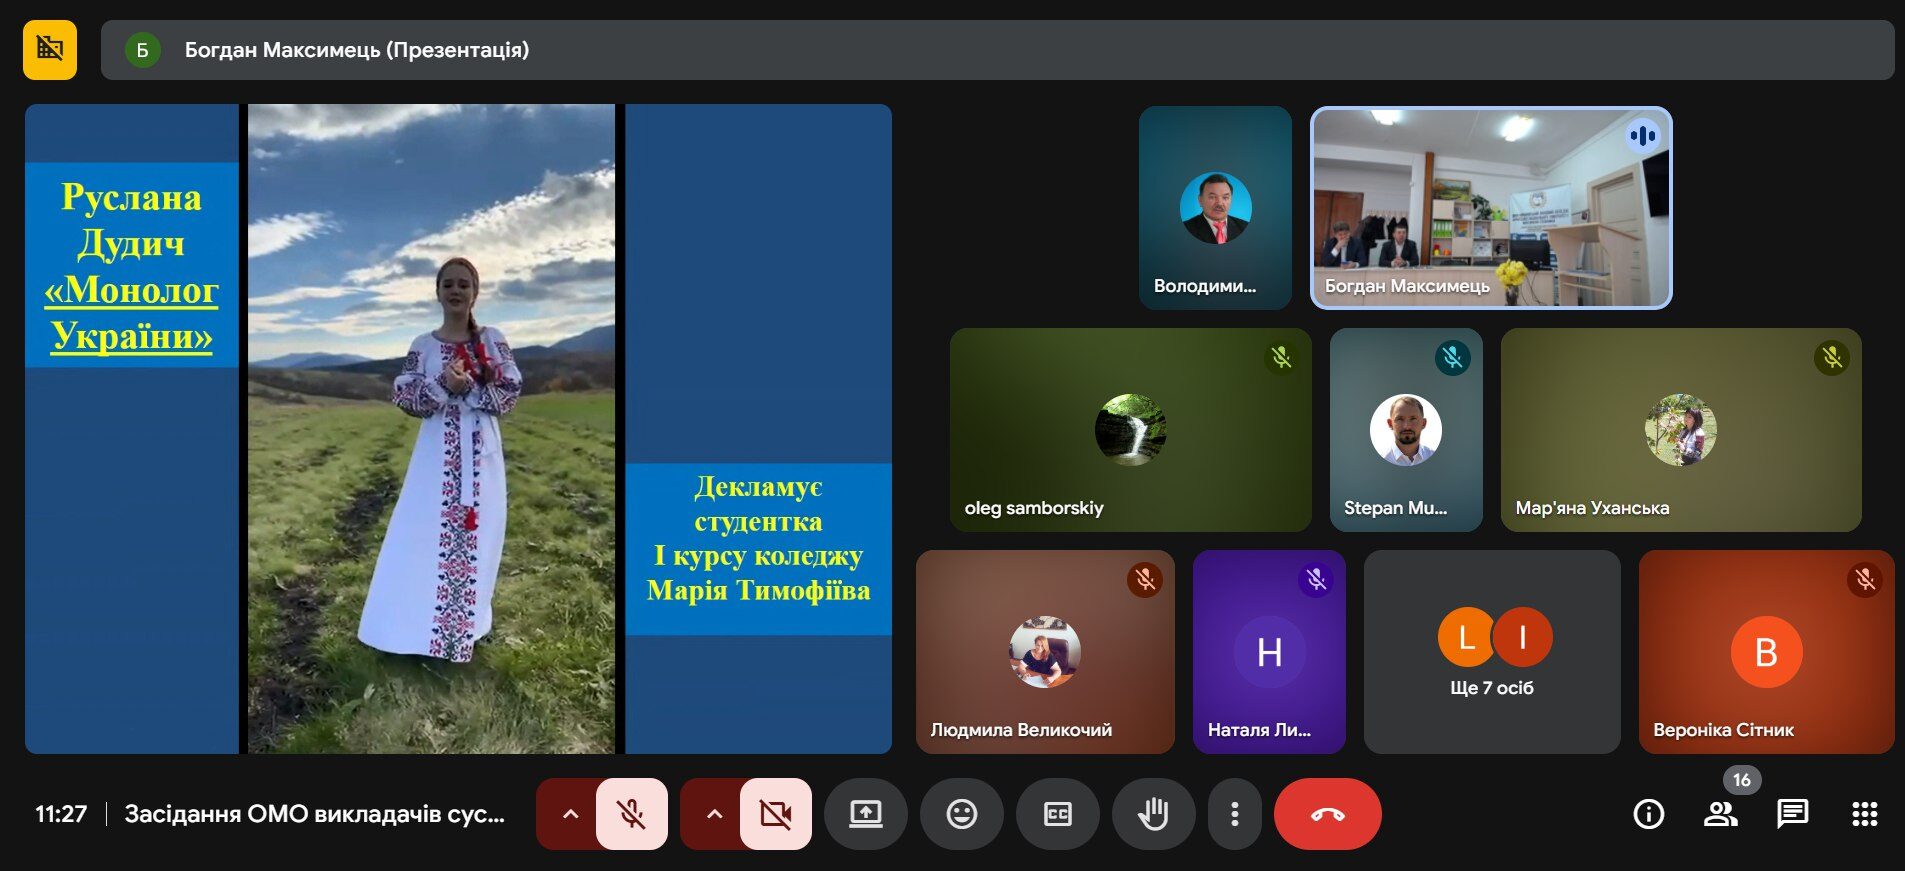This screenshot has height=871, width=1905.
Task: Unmute the microphone
Action: (x=631, y=814)
